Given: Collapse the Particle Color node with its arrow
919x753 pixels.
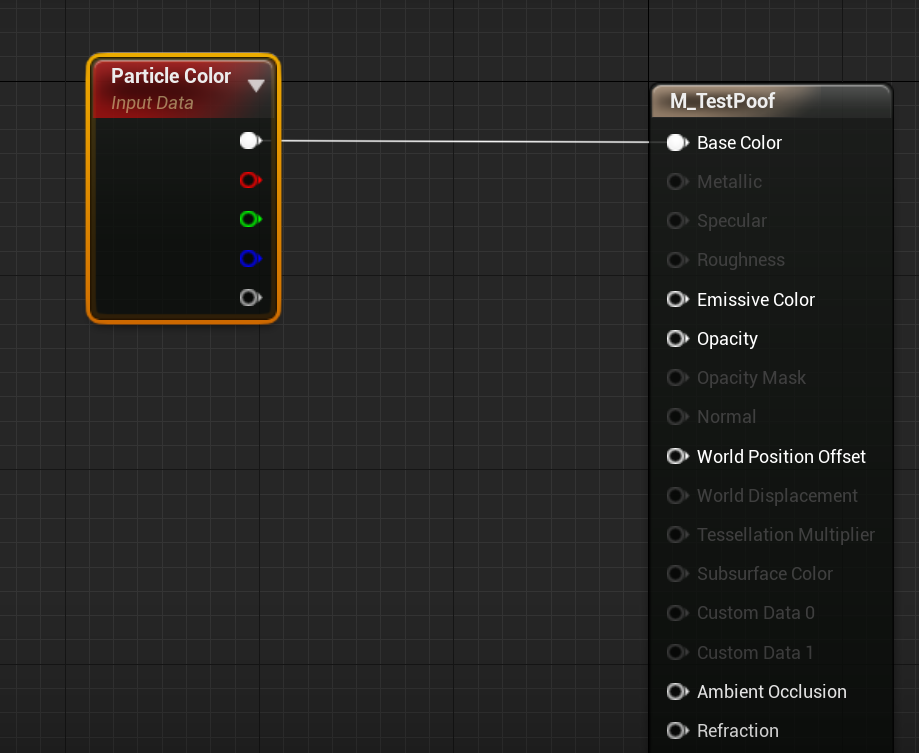Looking at the screenshot, I should click(x=256, y=86).
